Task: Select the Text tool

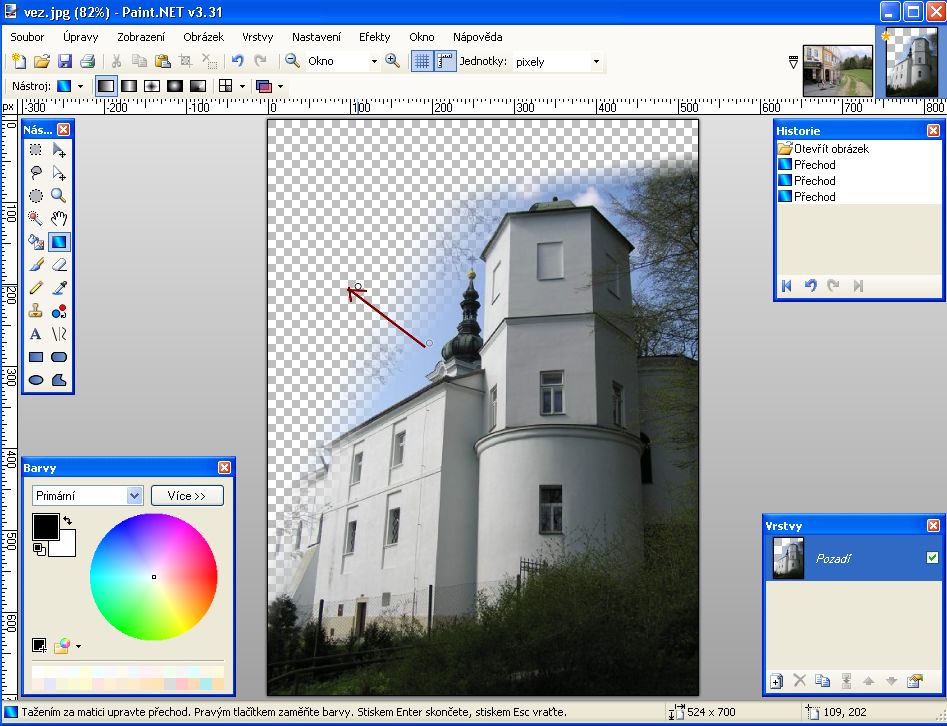Action: click(x=36, y=334)
